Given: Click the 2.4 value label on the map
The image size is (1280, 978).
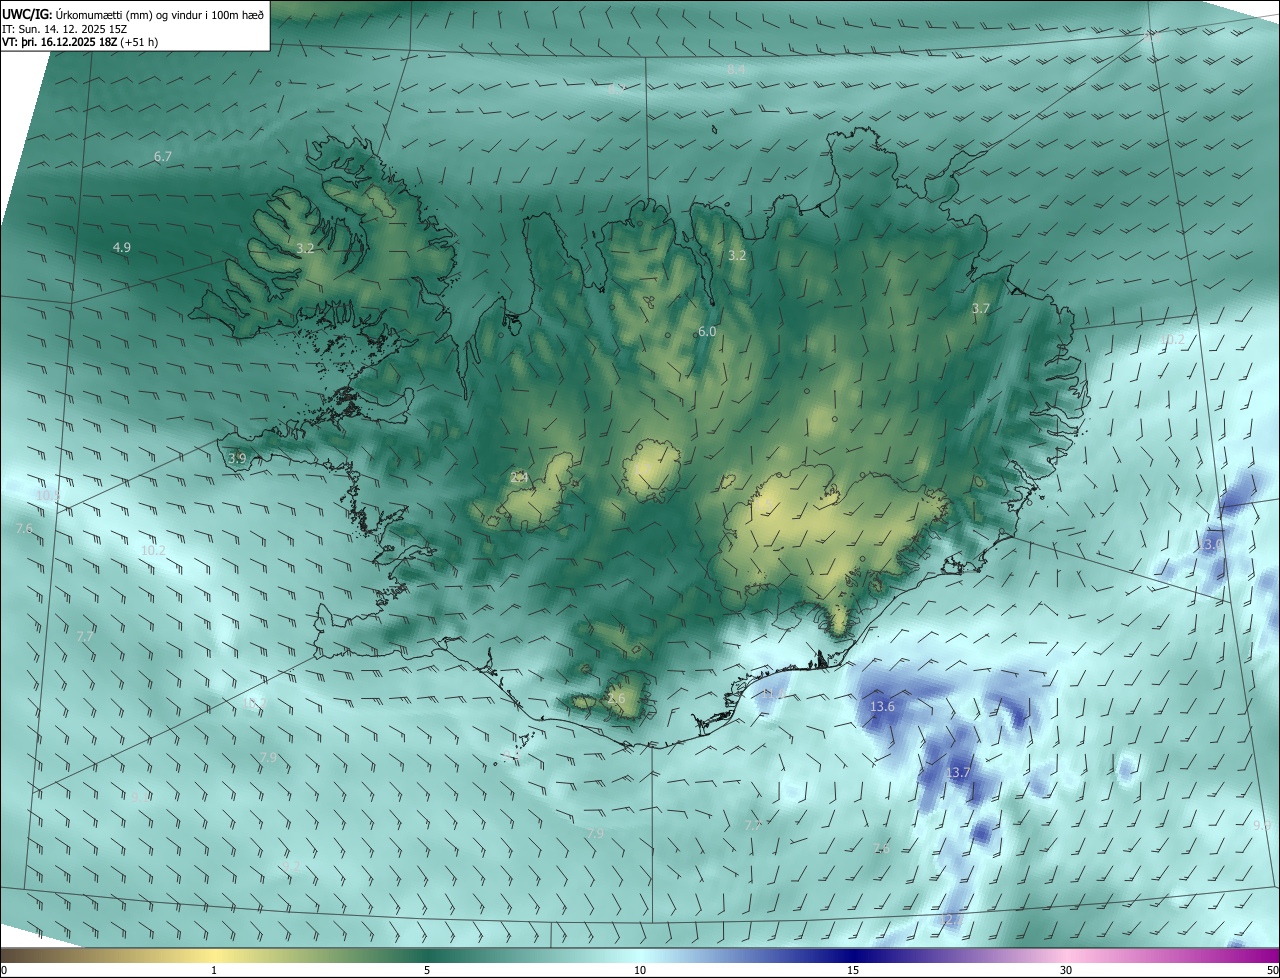Looking at the screenshot, I should 519,478.
